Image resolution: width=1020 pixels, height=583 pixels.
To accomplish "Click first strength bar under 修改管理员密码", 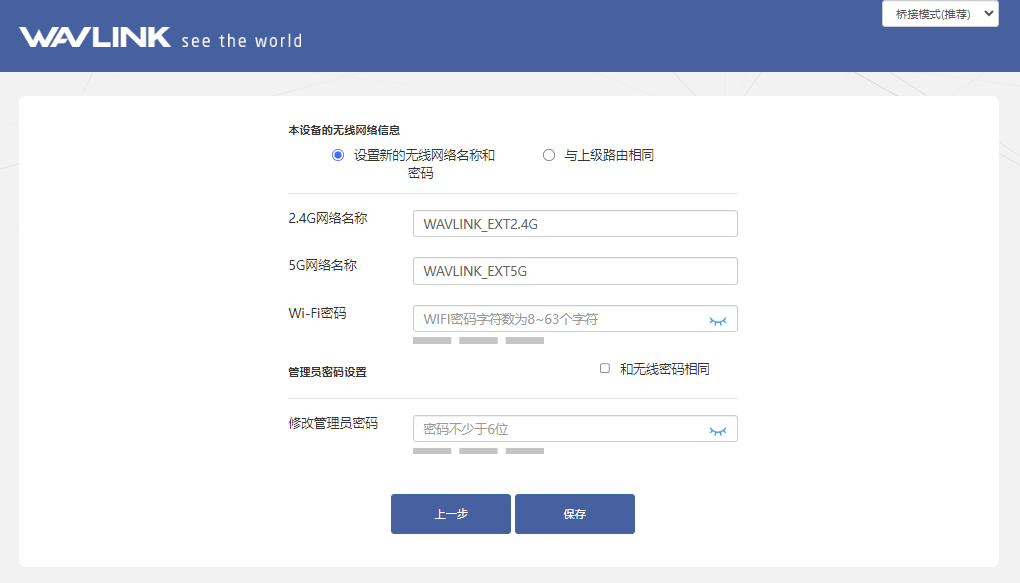I will pos(432,451).
